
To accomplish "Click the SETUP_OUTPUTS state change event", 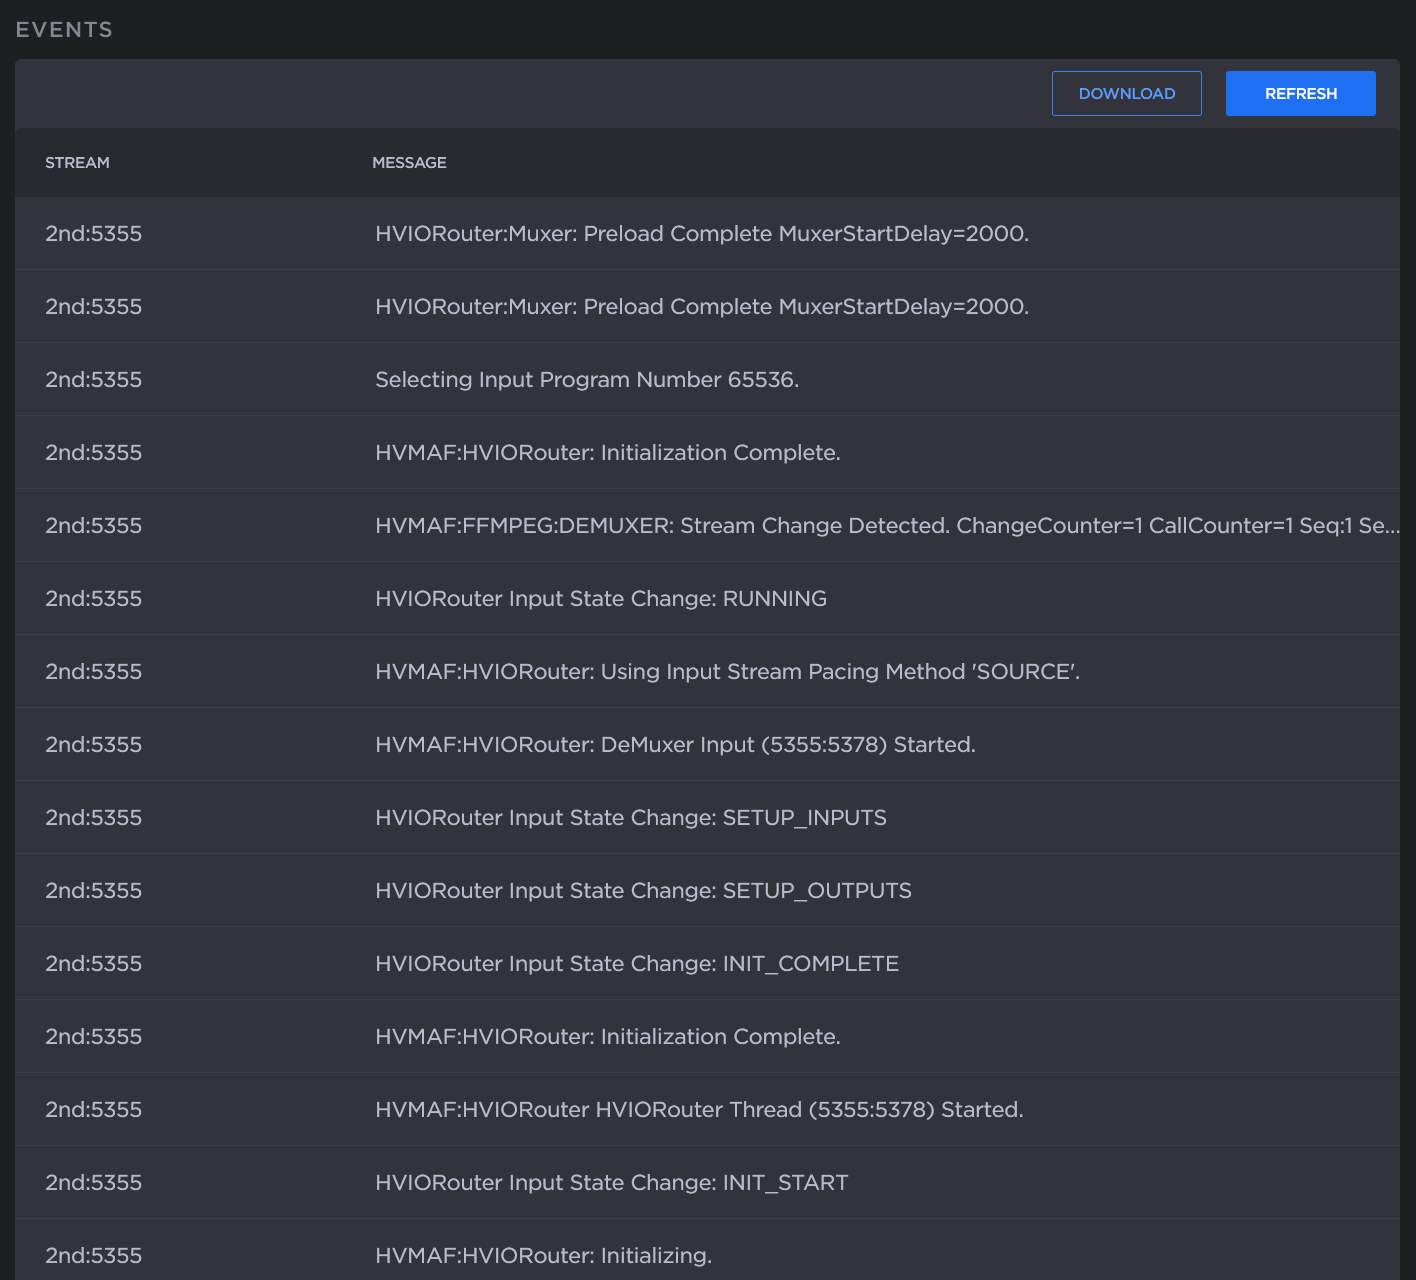I will (x=643, y=891).
